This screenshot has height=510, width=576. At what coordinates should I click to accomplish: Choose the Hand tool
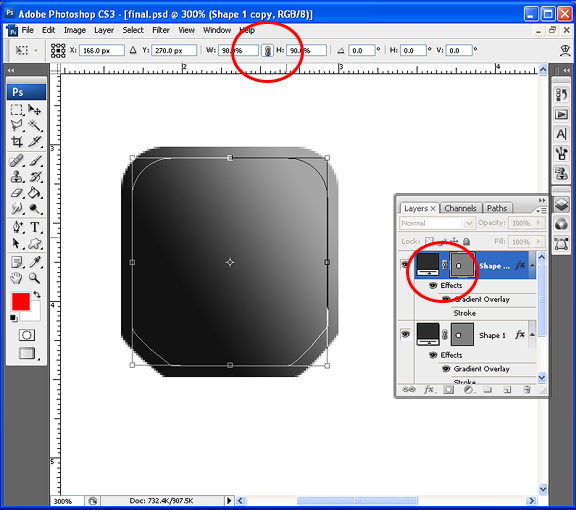pos(16,278)
